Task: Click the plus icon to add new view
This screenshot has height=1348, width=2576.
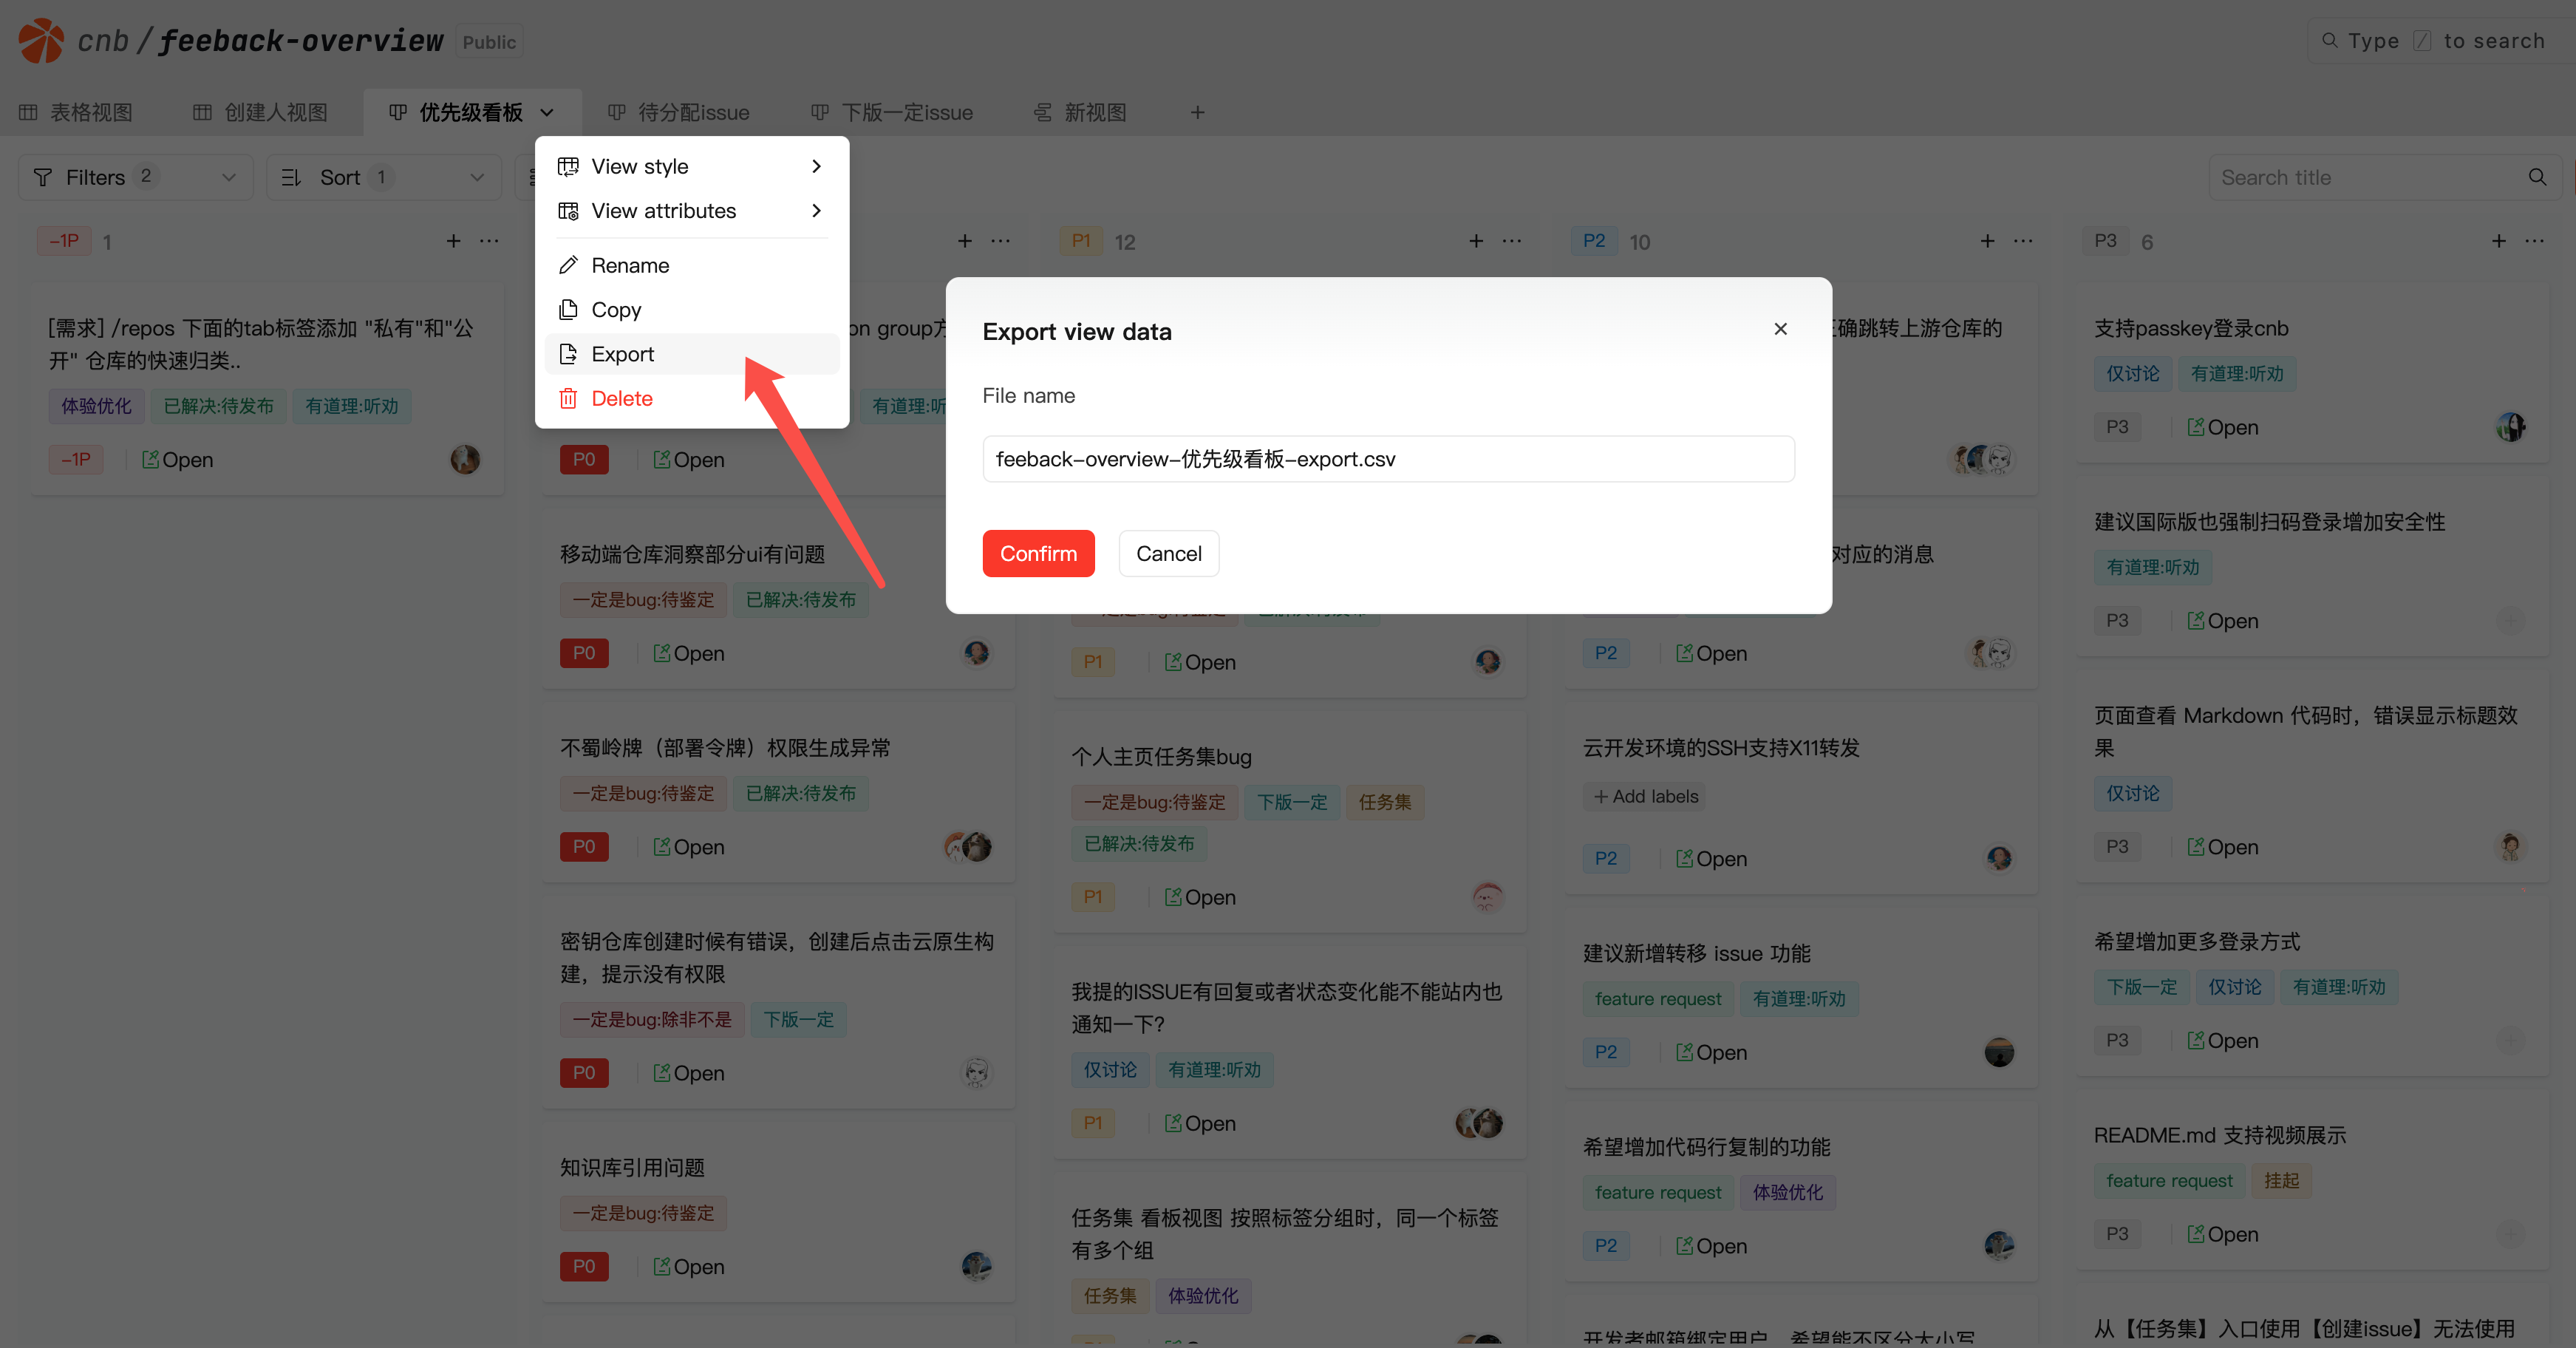Action: pyautogui.click(x=1197, y=112)
